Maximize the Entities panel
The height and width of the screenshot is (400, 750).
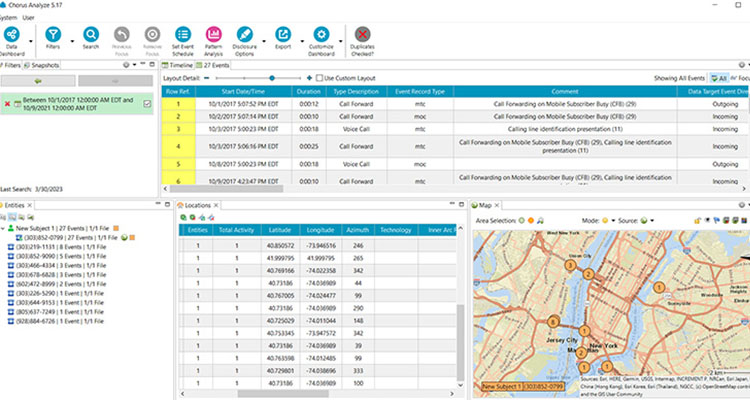(x=167, y=204)
